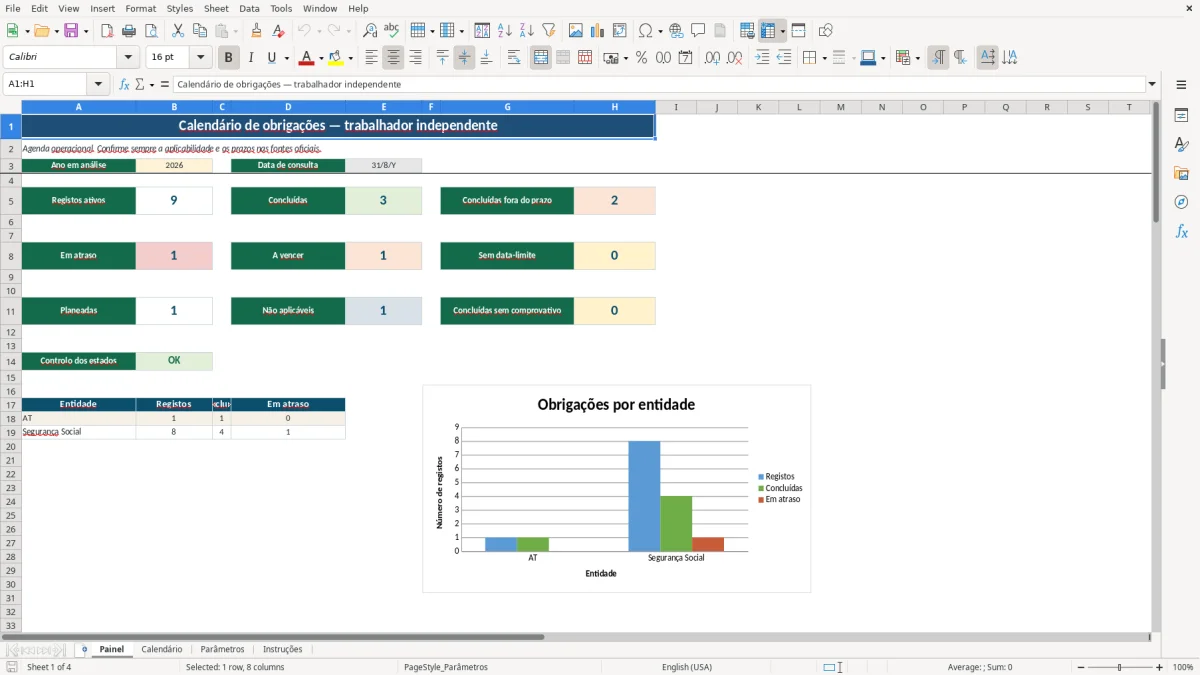Screen dimensions: 1200x675
Task: Click the add new sheet button
Action: click(x=84, y=649)
